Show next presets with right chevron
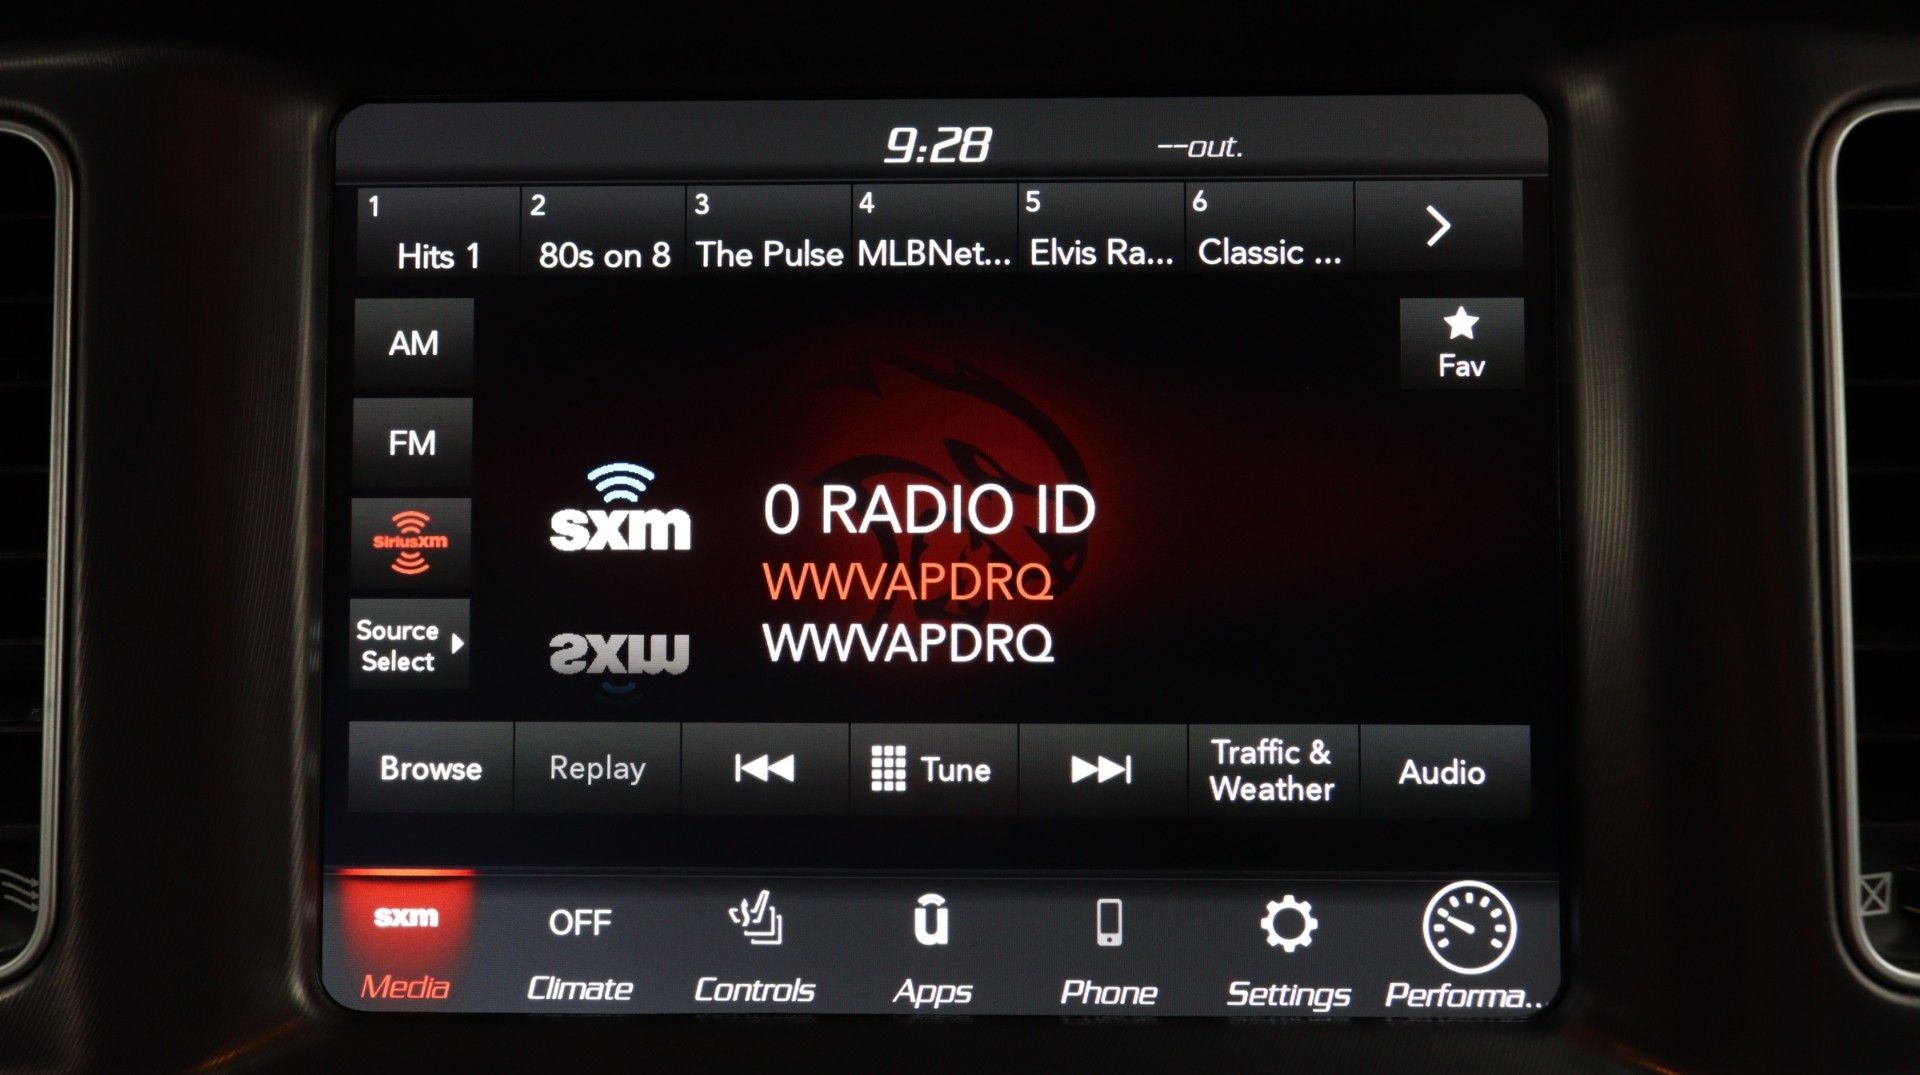1920x1075 pixels. (1437, 227)
